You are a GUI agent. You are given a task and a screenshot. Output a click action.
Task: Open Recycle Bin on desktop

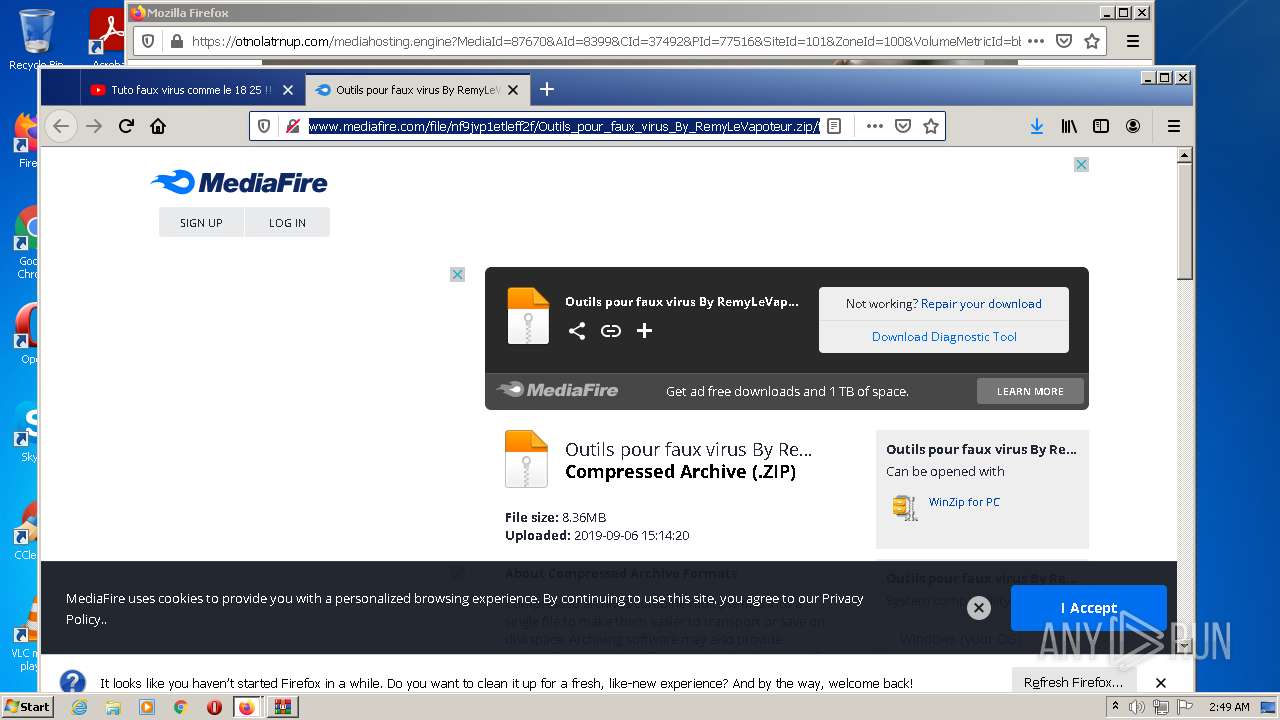tap(36, 40)
